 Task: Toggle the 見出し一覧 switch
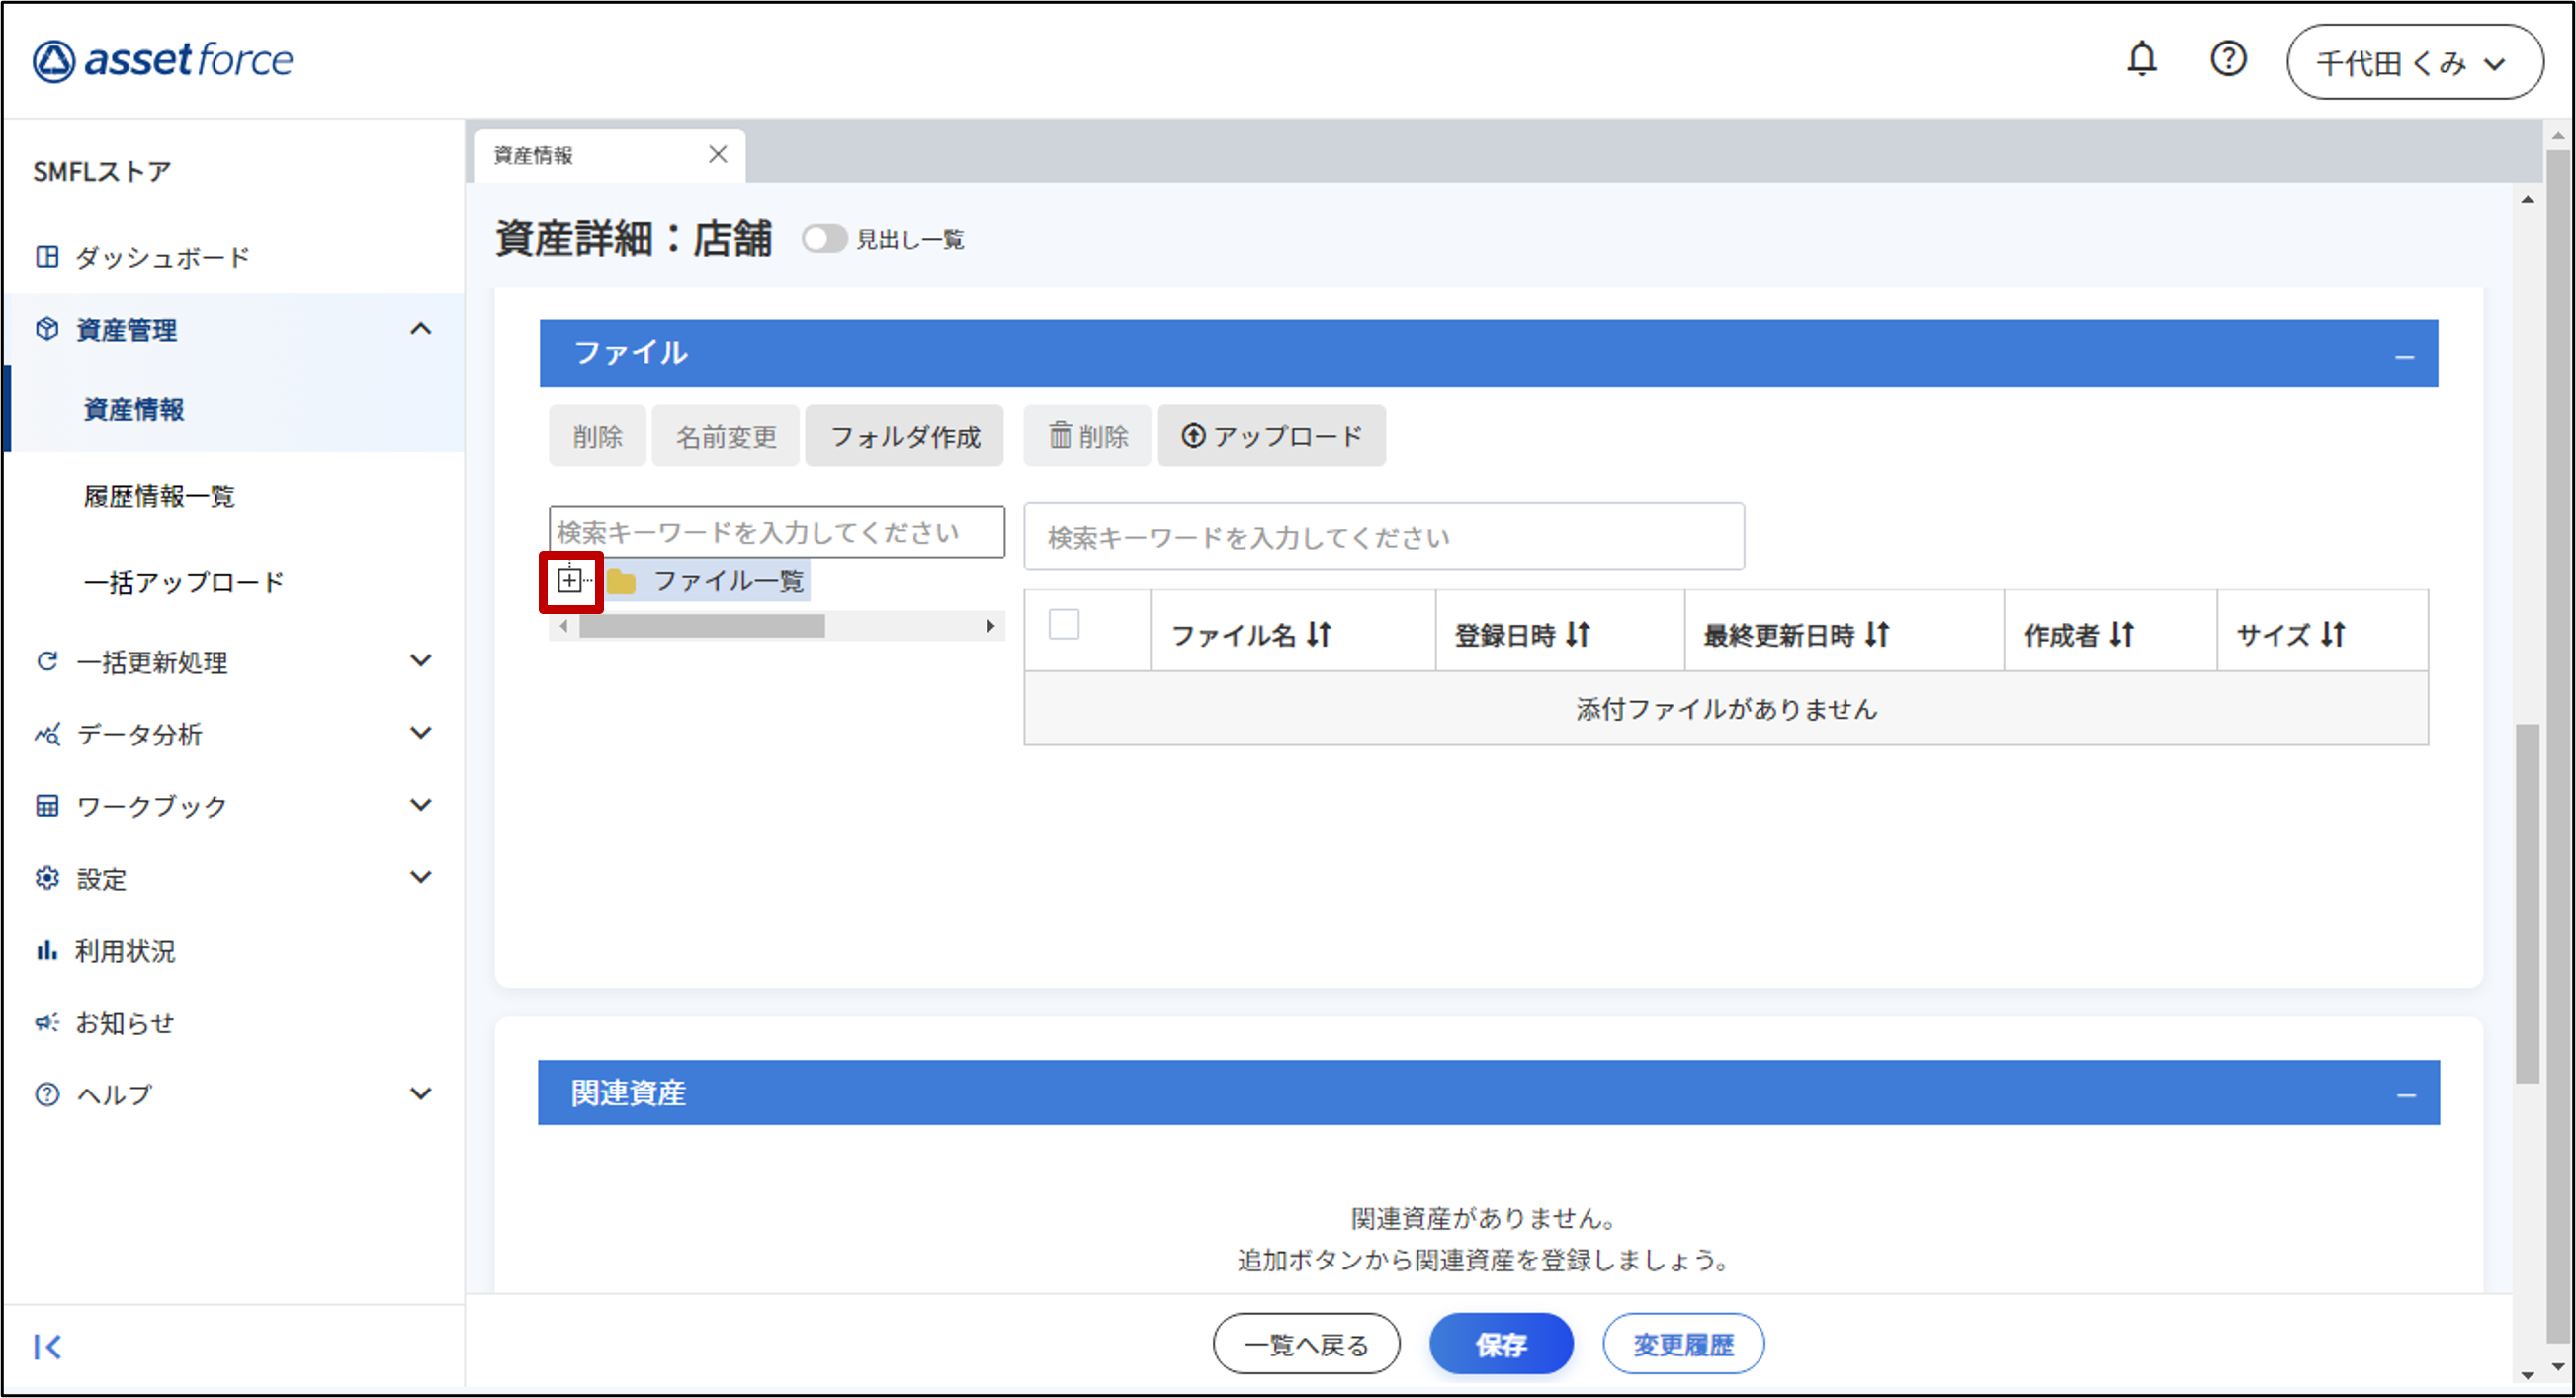click(x=824, y=239)
